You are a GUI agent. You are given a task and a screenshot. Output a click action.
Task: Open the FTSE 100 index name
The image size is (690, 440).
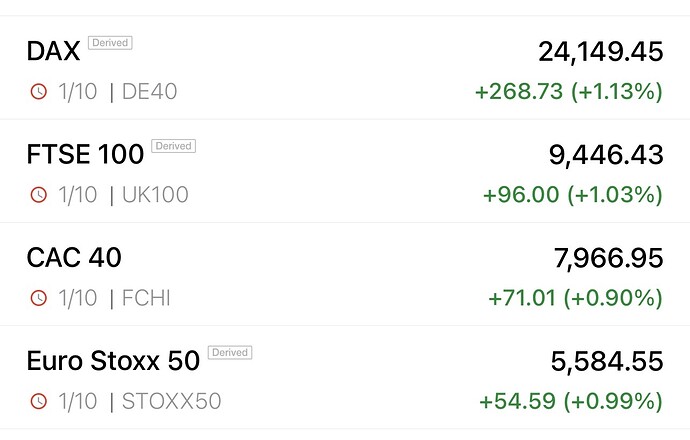(85, 154)
